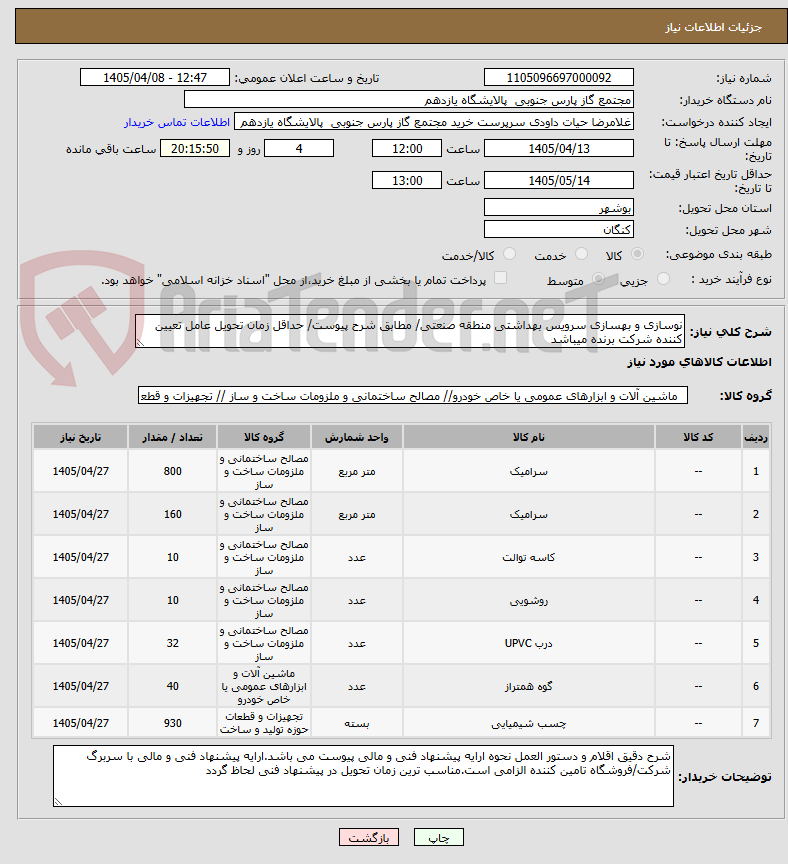Click the نام کالا column header
Screen dimensions: 788x864
pos(528,437)
